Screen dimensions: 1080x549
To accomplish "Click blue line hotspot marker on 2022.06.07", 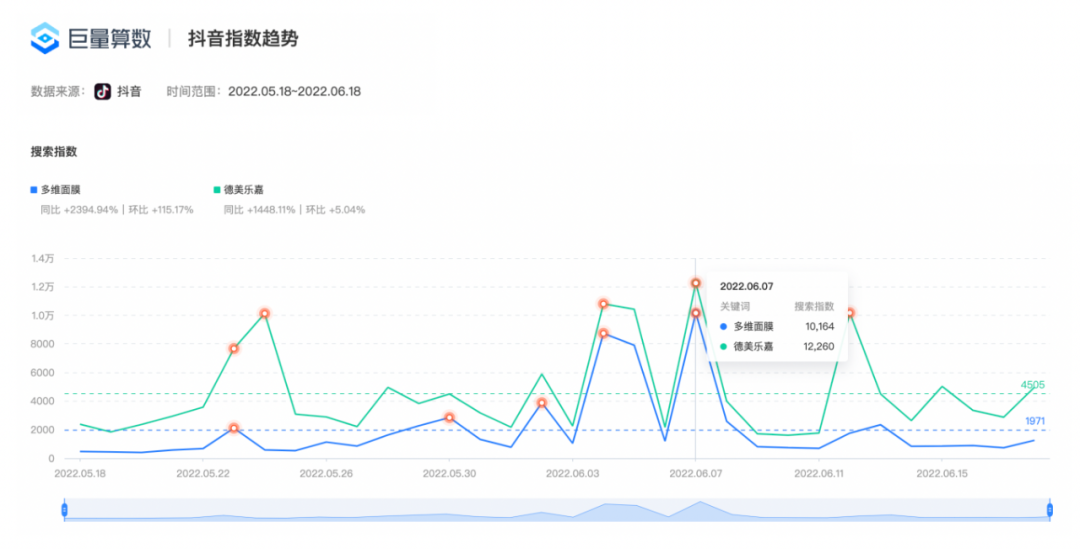I will tap(696, 313).
